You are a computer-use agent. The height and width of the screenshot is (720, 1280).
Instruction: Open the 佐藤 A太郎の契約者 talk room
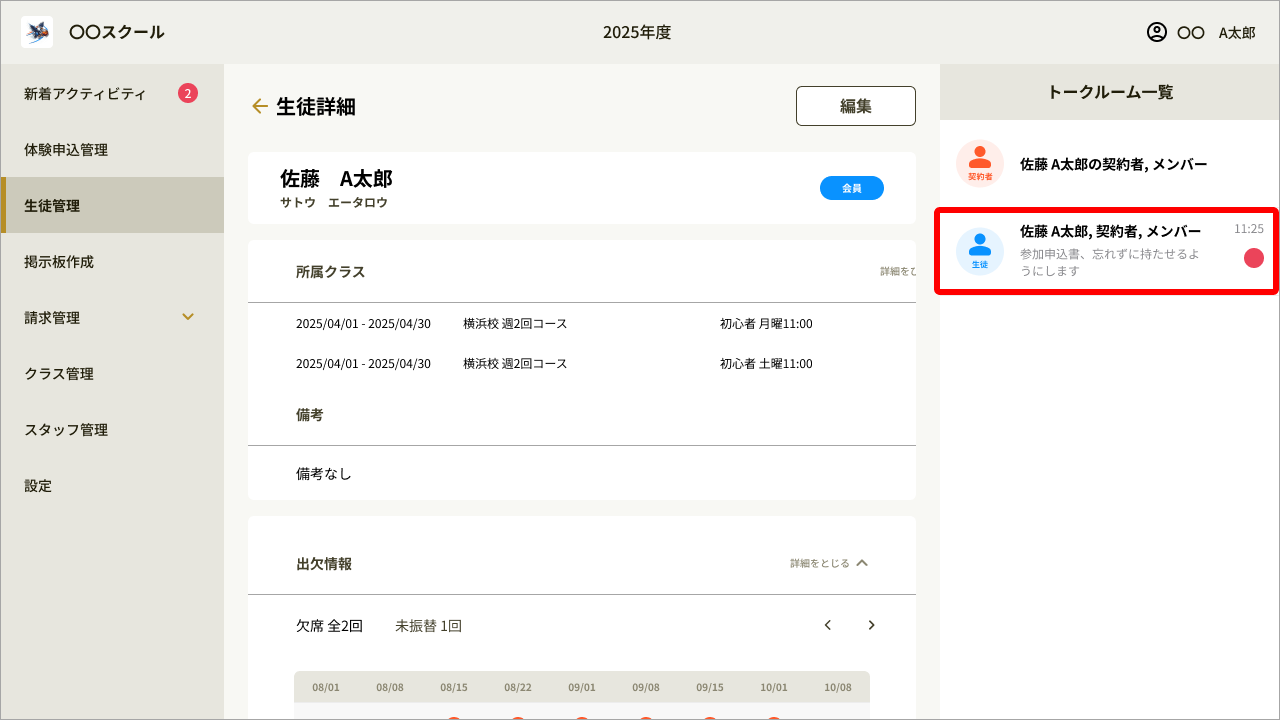tap(1113, 164)
